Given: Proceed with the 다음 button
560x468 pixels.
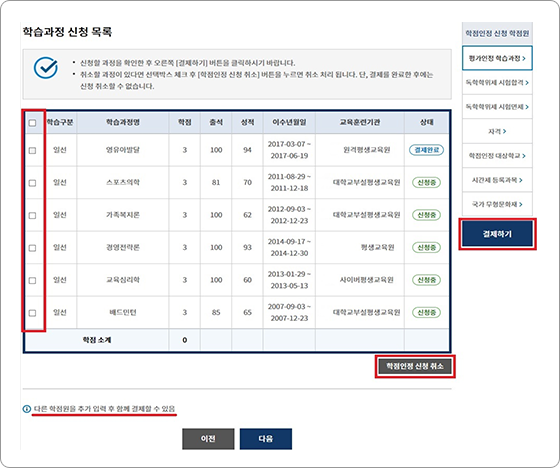Looking at the screenshot, I should 266,439.
